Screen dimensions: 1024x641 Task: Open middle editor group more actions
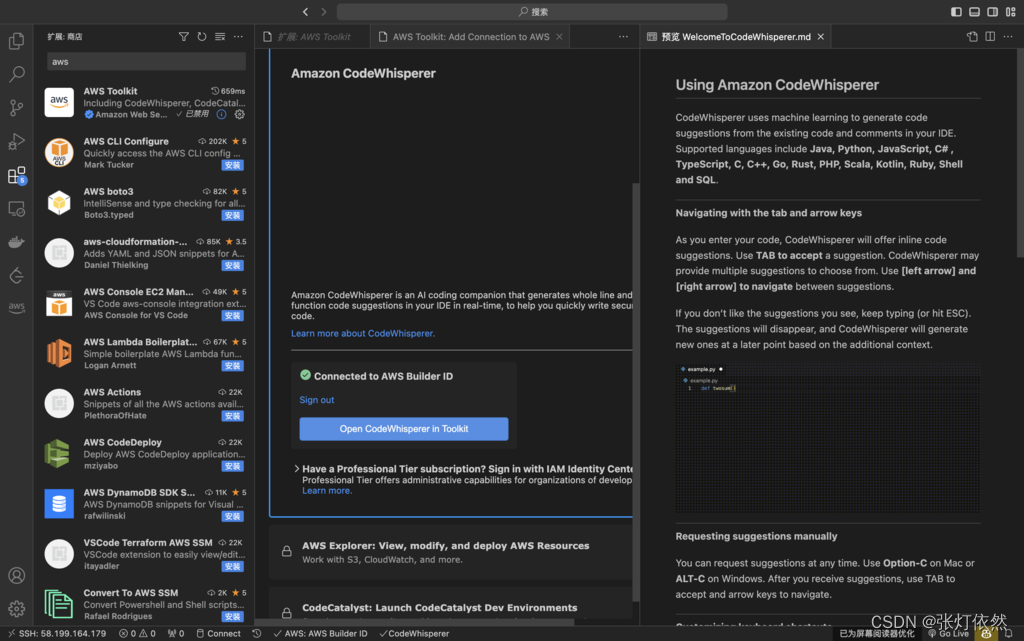point(624,37)
